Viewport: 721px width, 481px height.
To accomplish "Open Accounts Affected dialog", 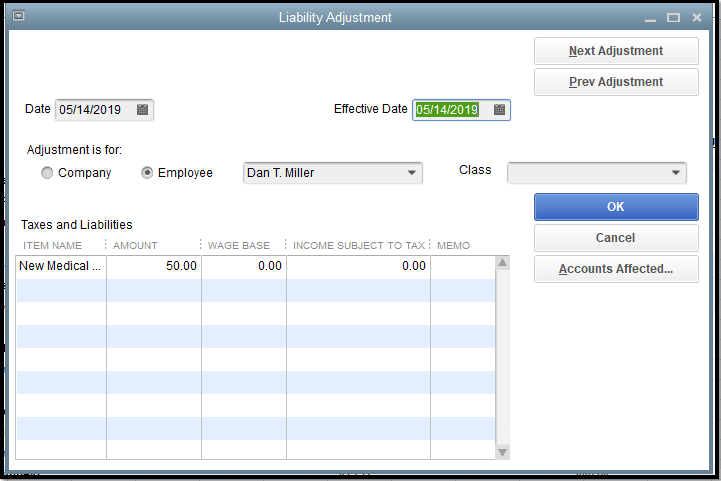I will (x=616, y=269).
